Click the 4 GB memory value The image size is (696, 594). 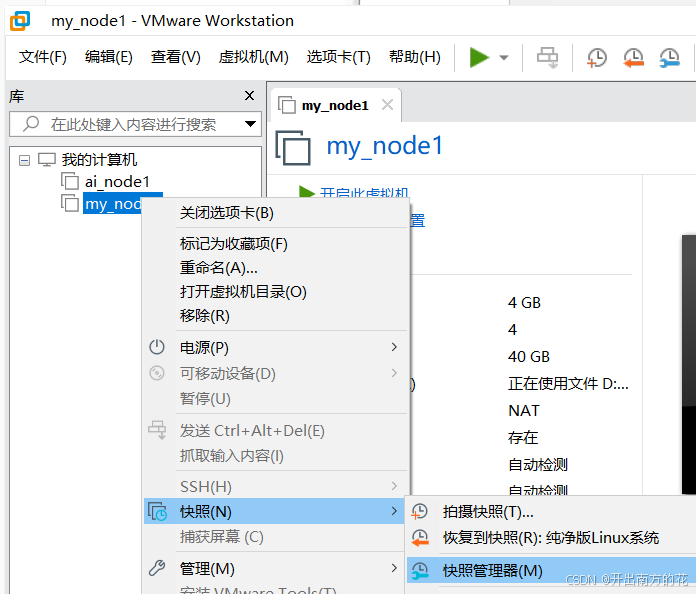524,303
